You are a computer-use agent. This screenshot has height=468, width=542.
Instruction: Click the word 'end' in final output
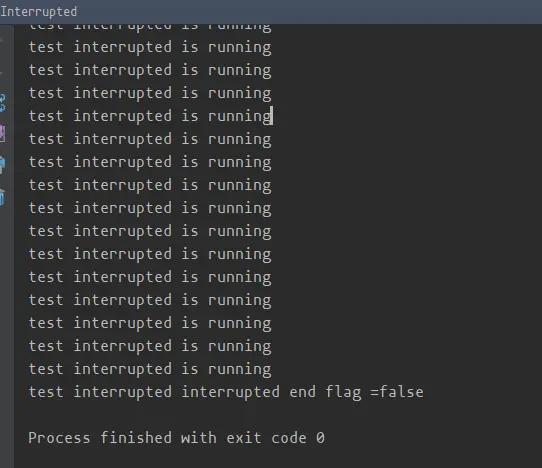302,392
